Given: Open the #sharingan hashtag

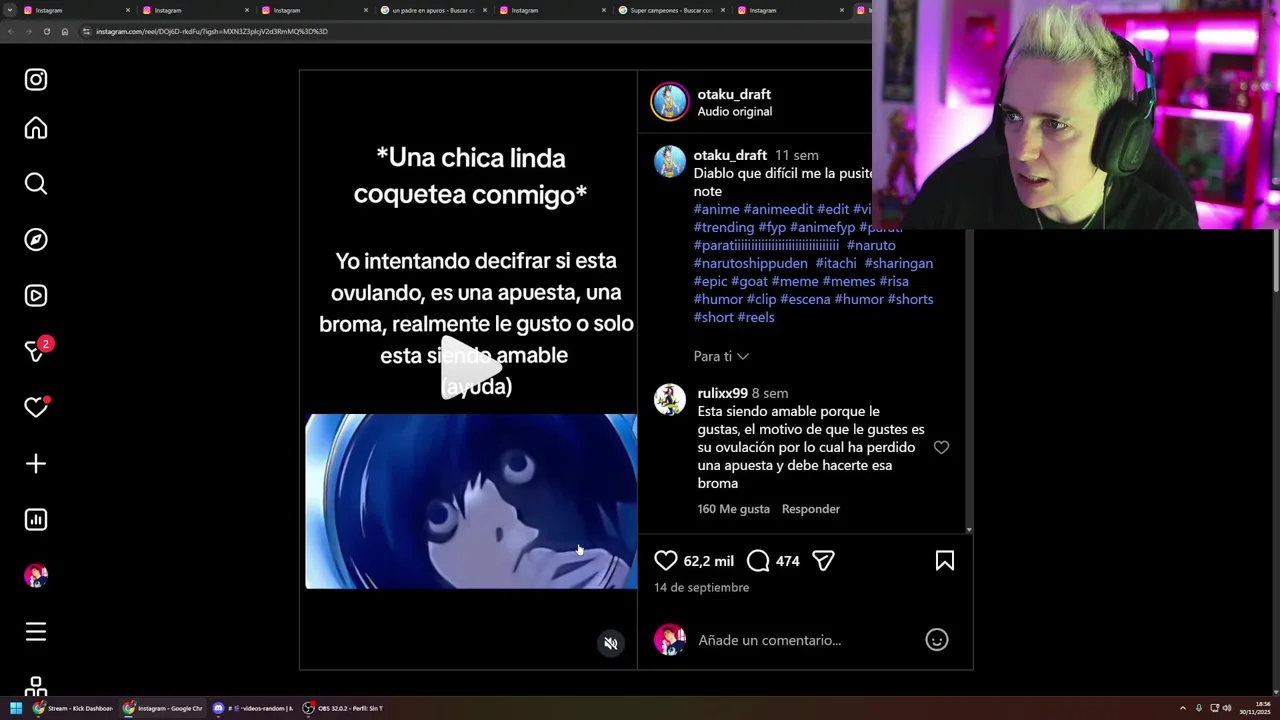Looking at the screenshot, I should (898, 263).
